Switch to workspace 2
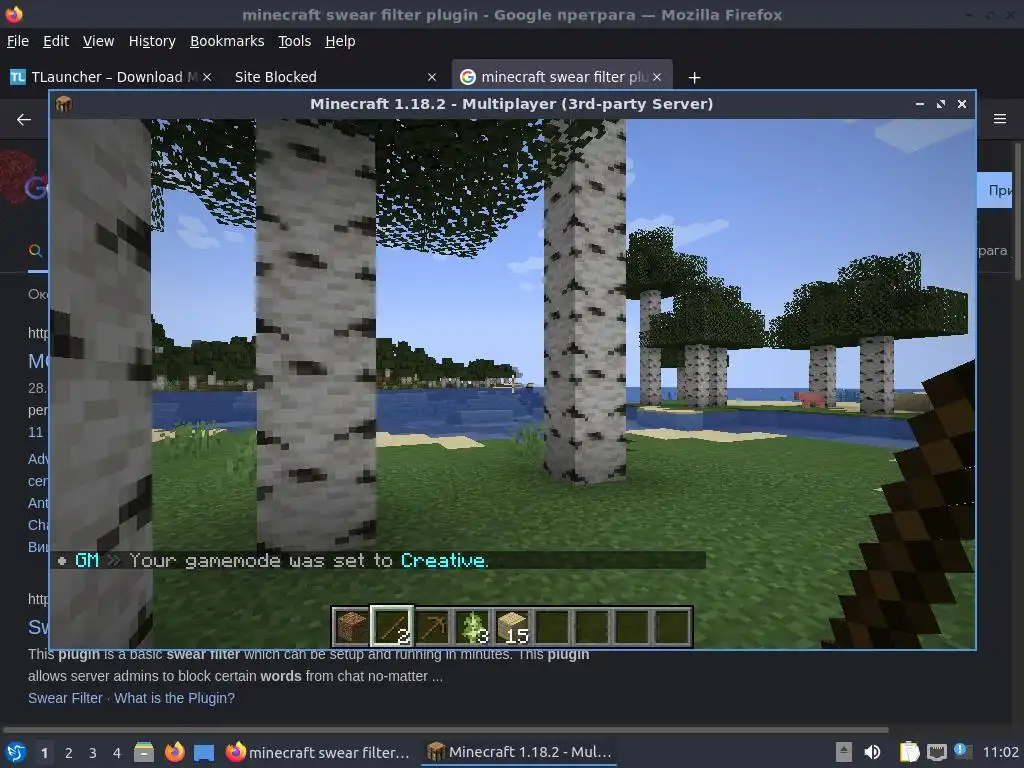Viewport: 1024px width, 768px height. pos(69,753)
